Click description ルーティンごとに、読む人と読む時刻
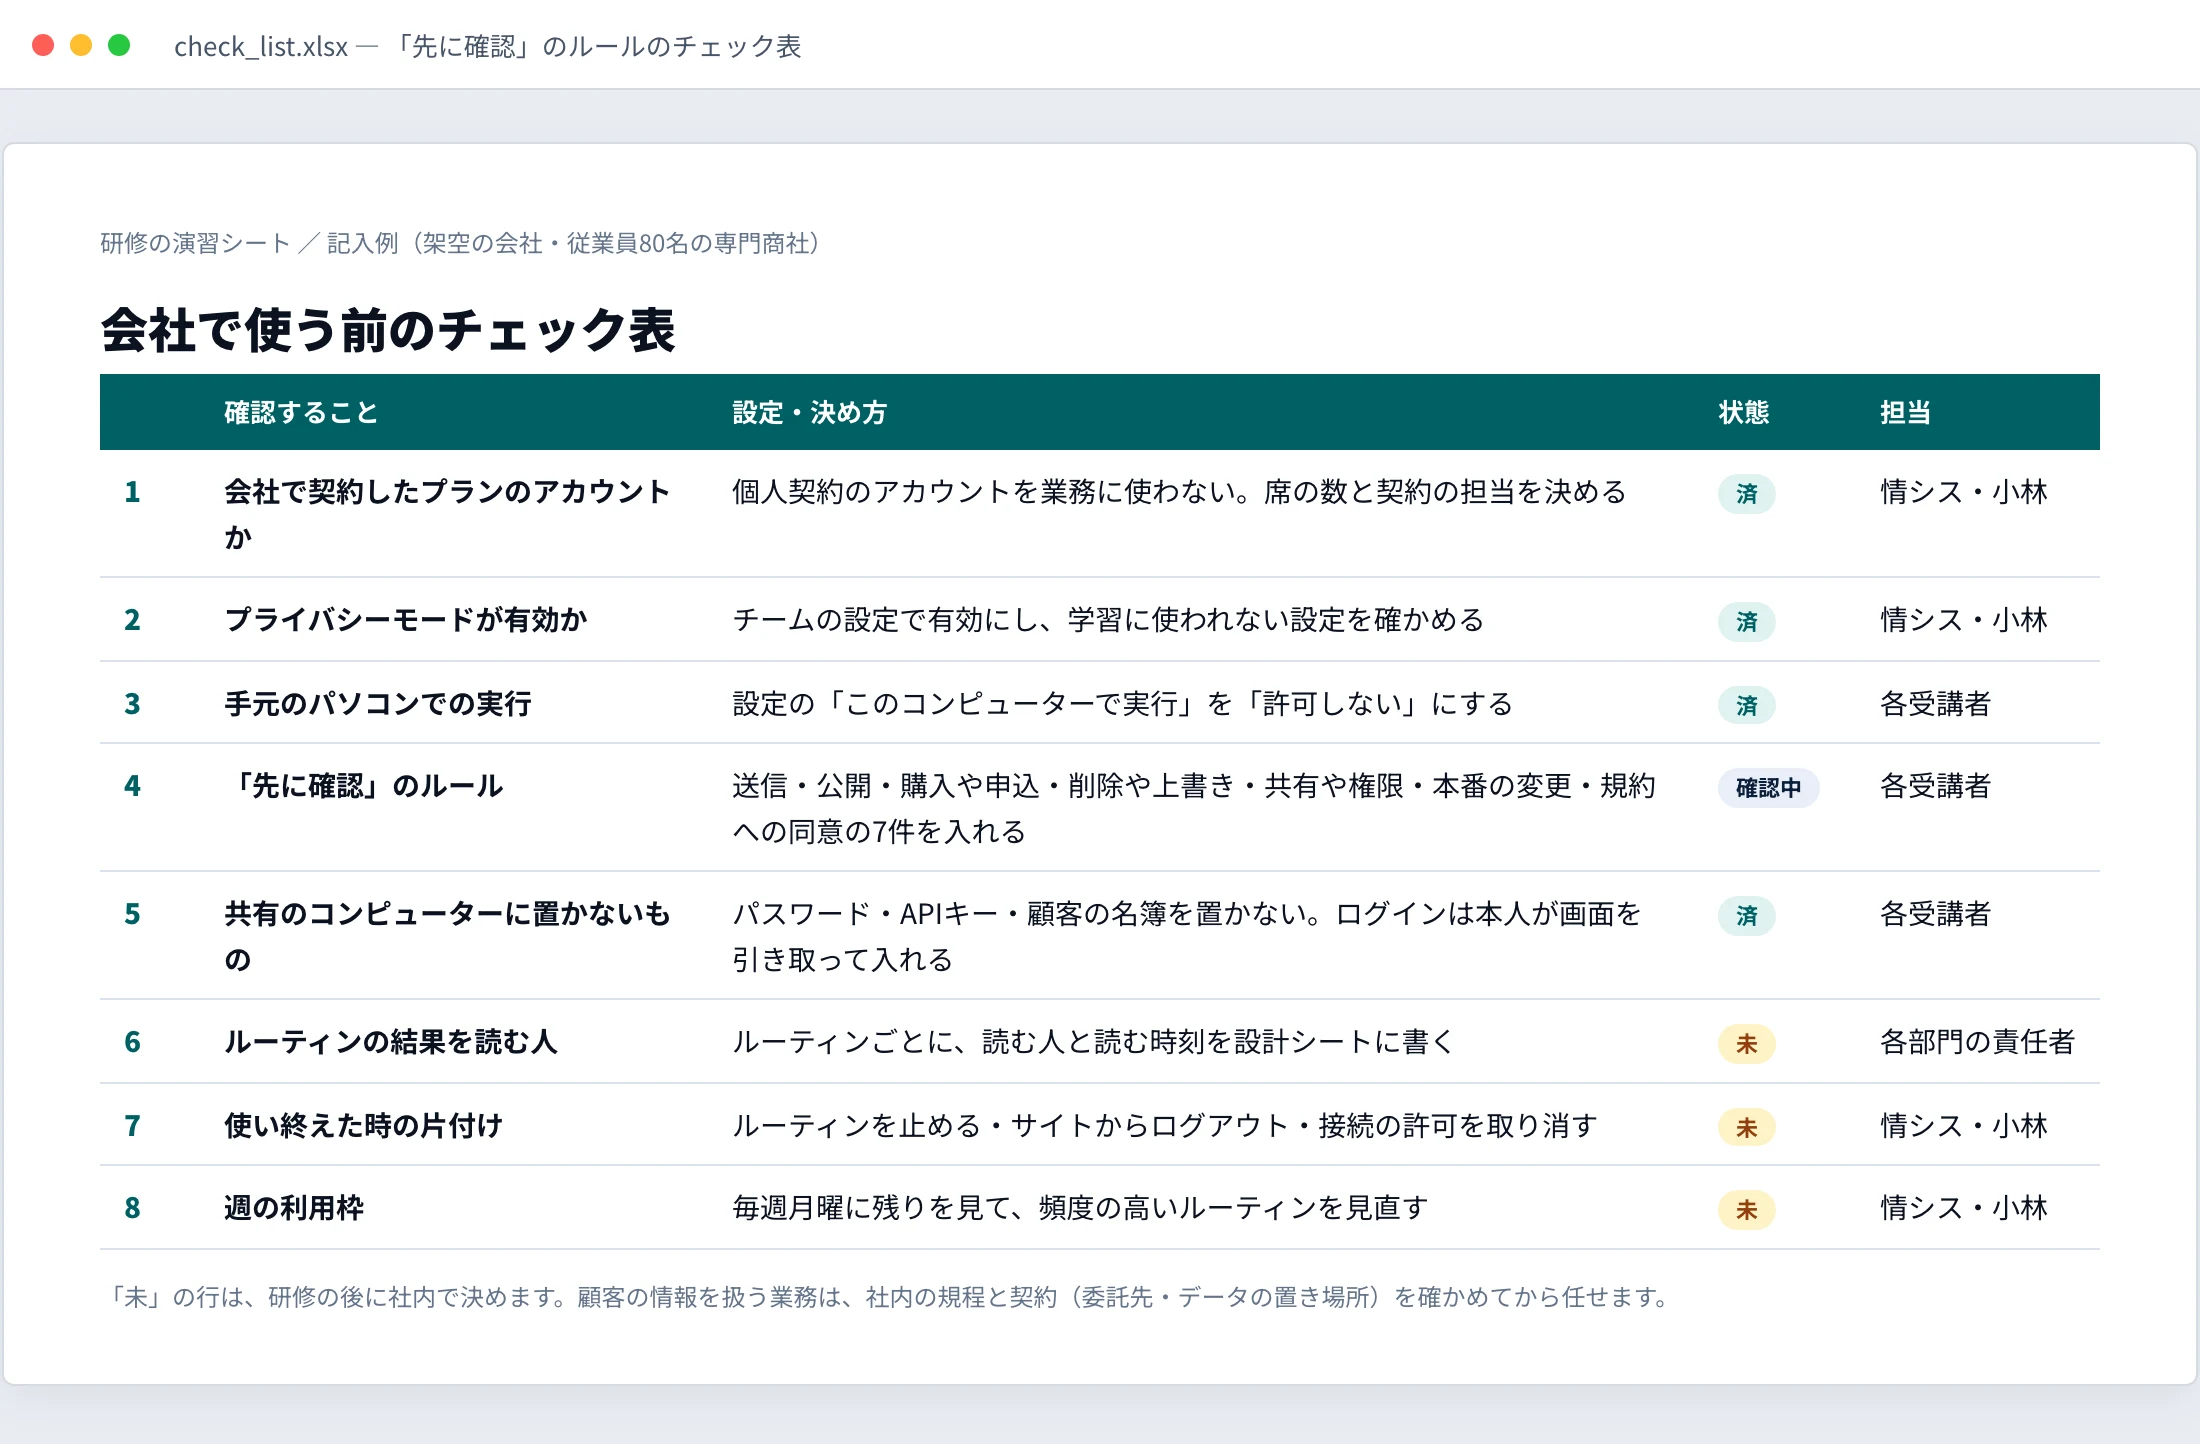The image size is (2200, 1444). [1093, 1042]
